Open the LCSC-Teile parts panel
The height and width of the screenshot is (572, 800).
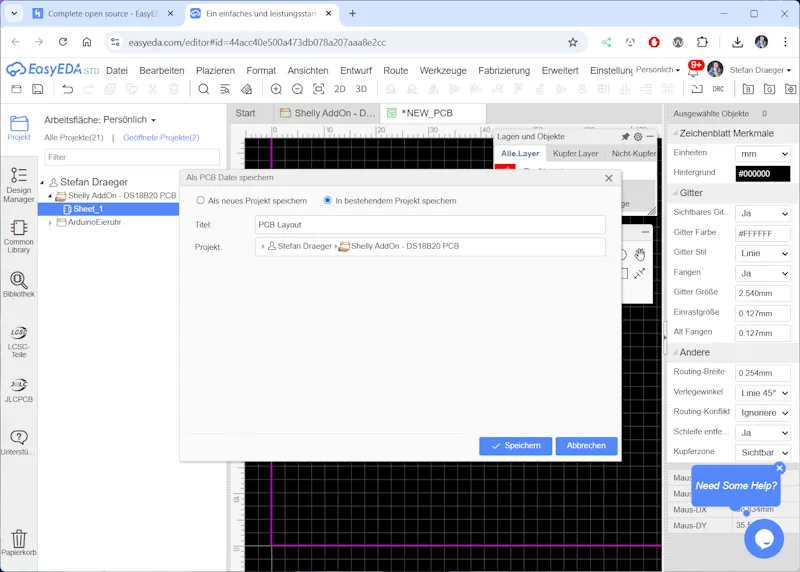point(18,340)
